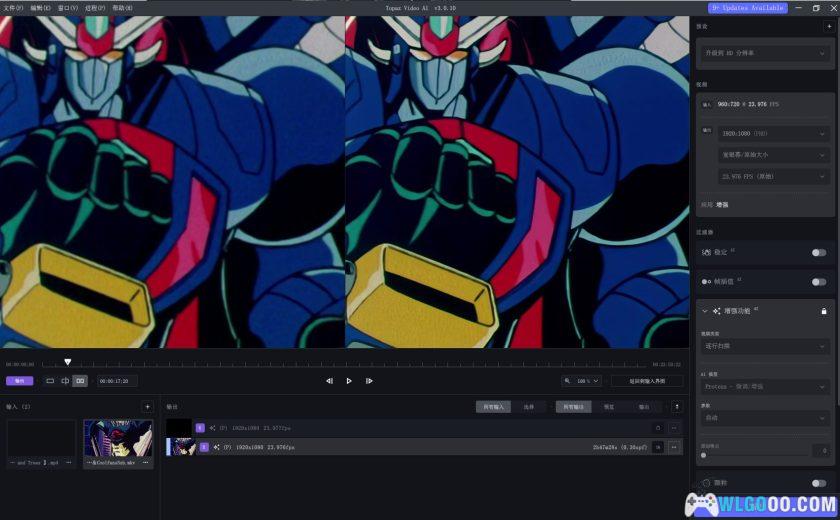Click the plus icon to add input
The height and width of the screenshot is (520, 840).
[x=147, y=407]
